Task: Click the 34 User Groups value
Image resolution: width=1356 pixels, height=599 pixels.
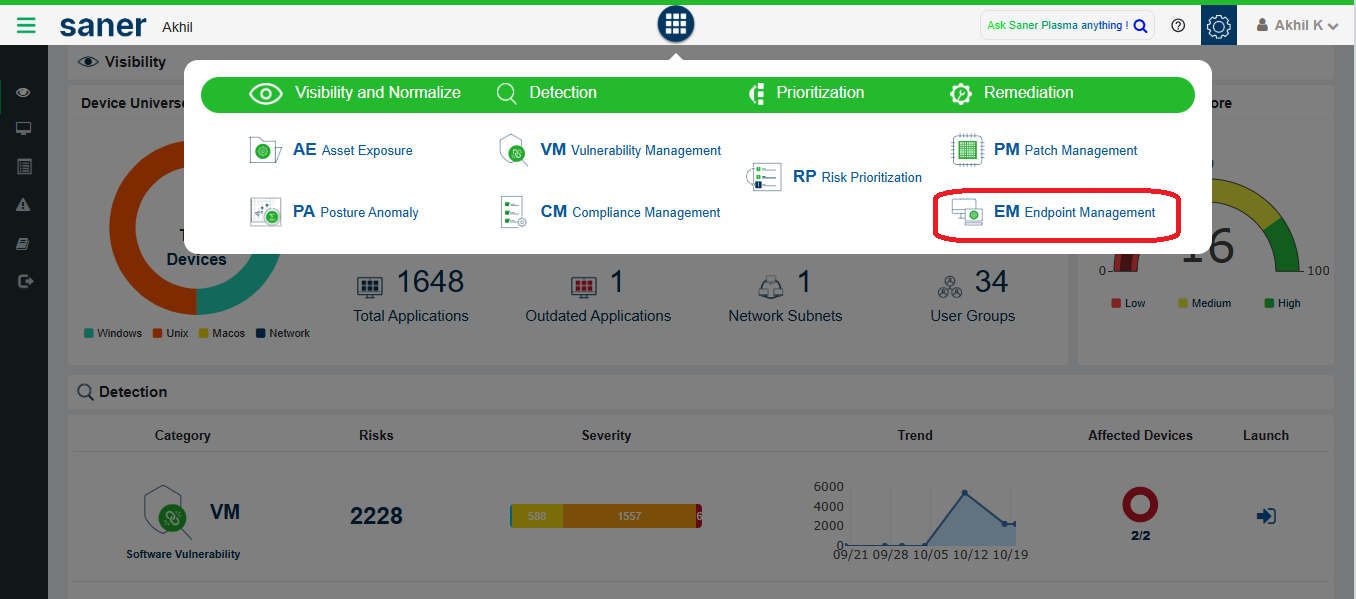Action: point(991,282)
